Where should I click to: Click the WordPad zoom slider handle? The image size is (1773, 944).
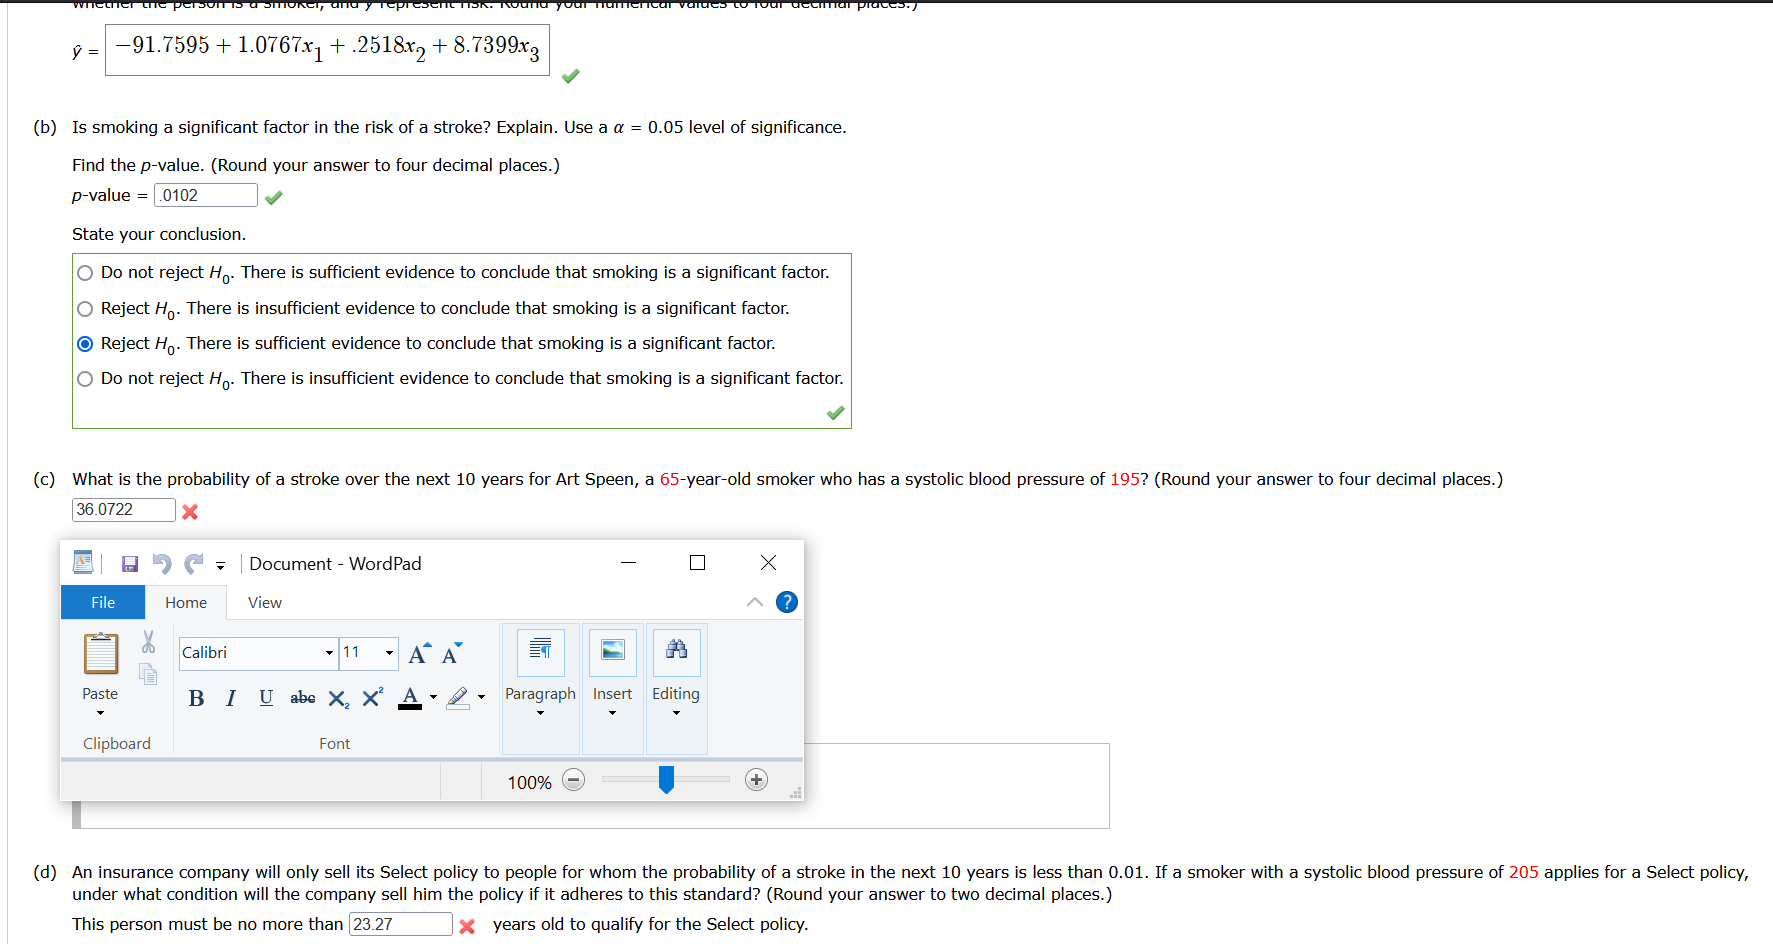pos(666,780)
